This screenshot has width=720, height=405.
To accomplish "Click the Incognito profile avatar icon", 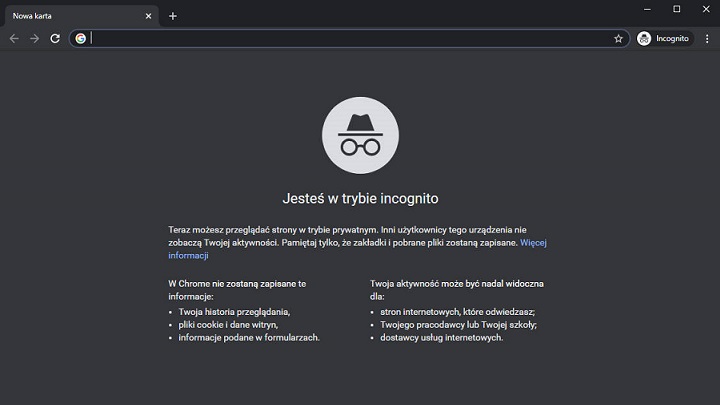I will [x=645, y=38].
